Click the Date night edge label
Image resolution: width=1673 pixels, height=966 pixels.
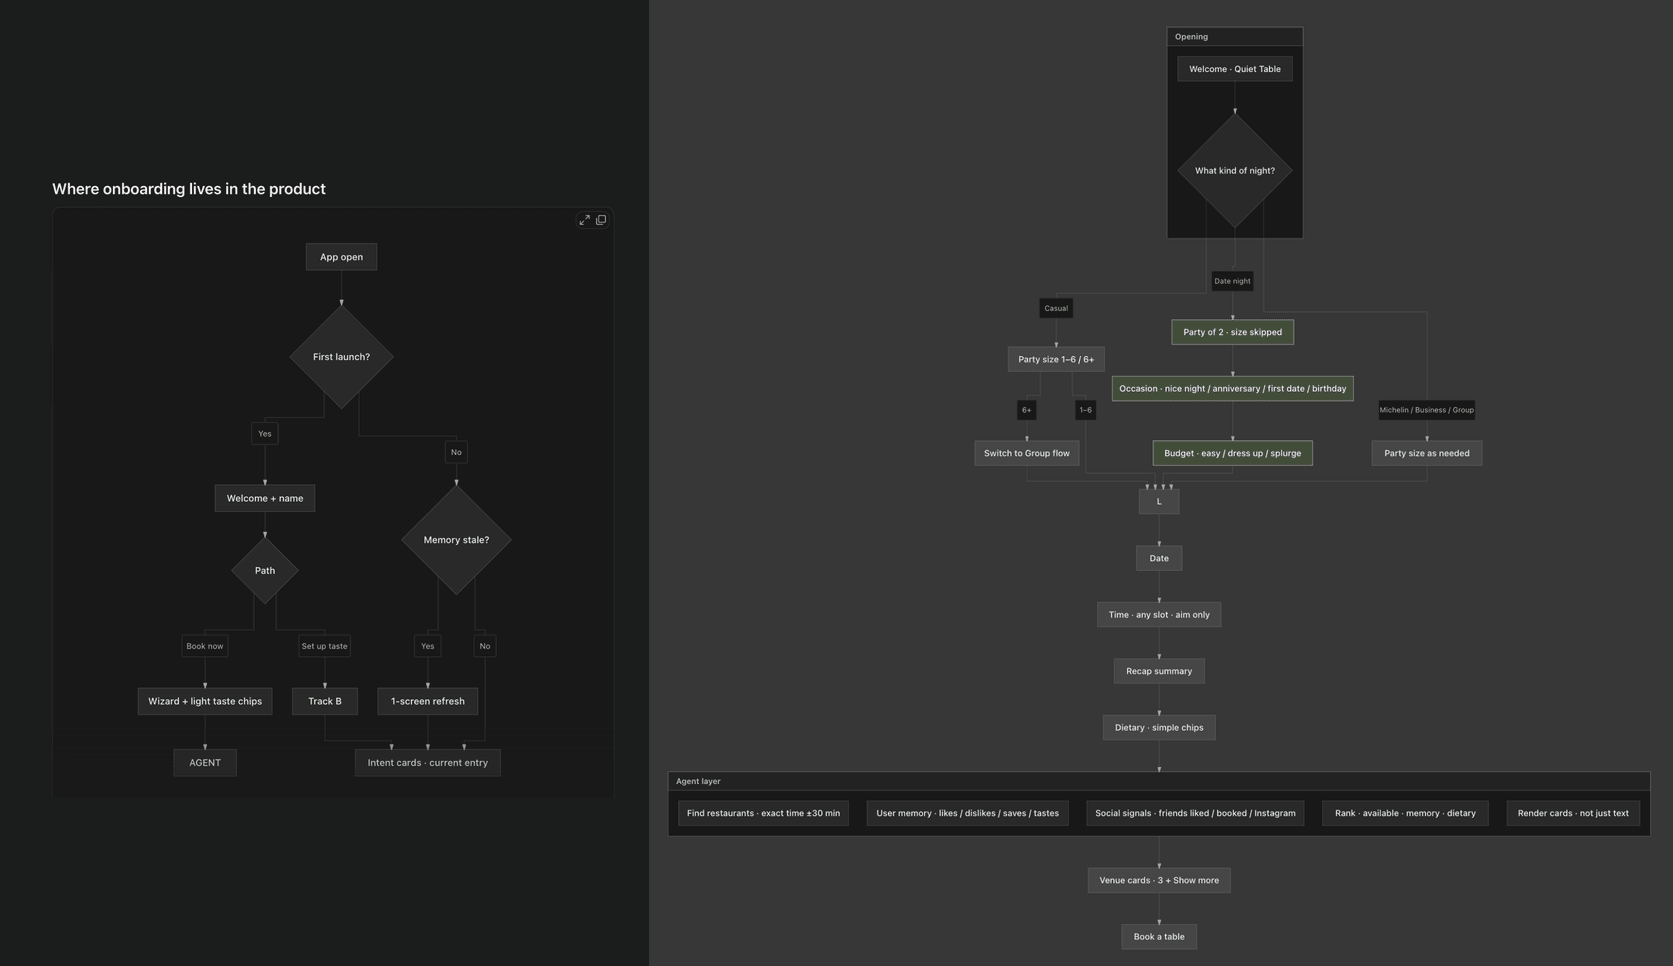click(x=1232, y=281)
